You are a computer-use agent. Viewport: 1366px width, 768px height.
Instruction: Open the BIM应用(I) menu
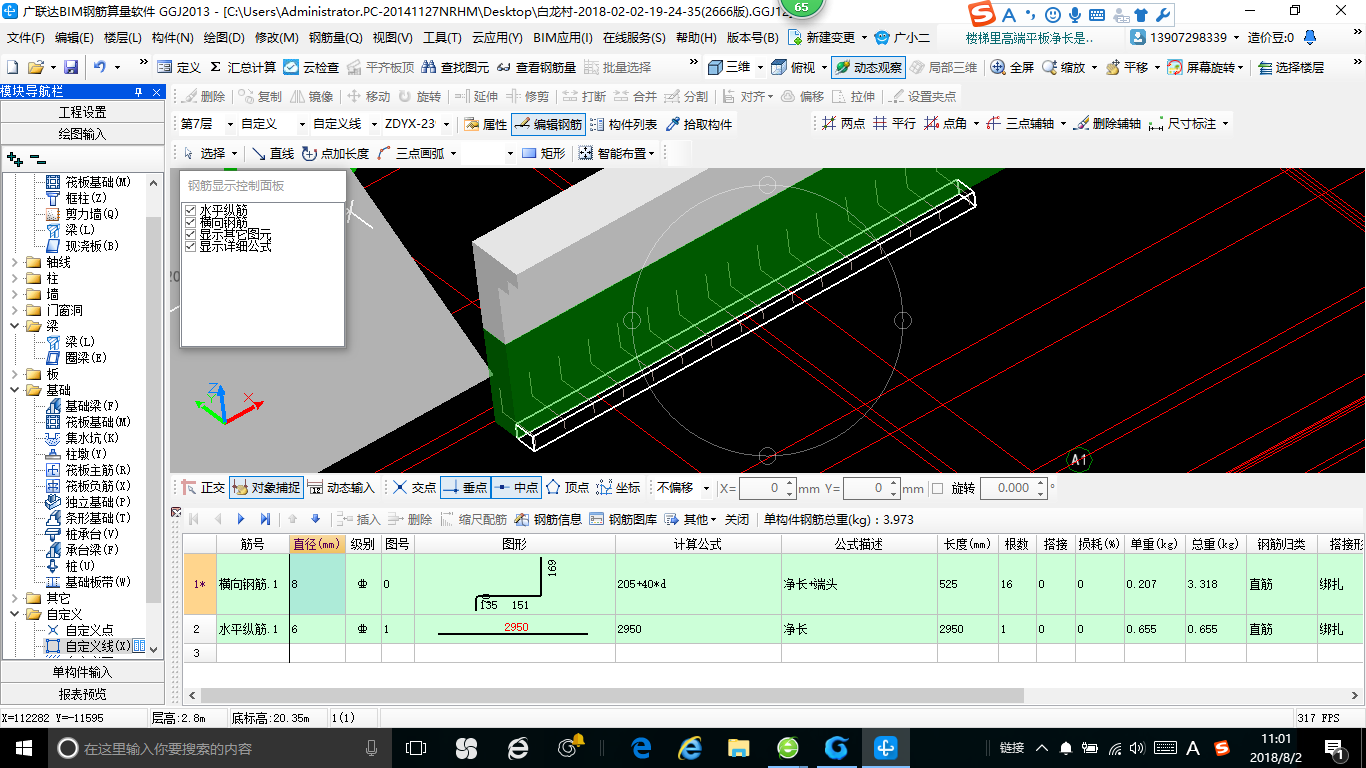point(562,38)
